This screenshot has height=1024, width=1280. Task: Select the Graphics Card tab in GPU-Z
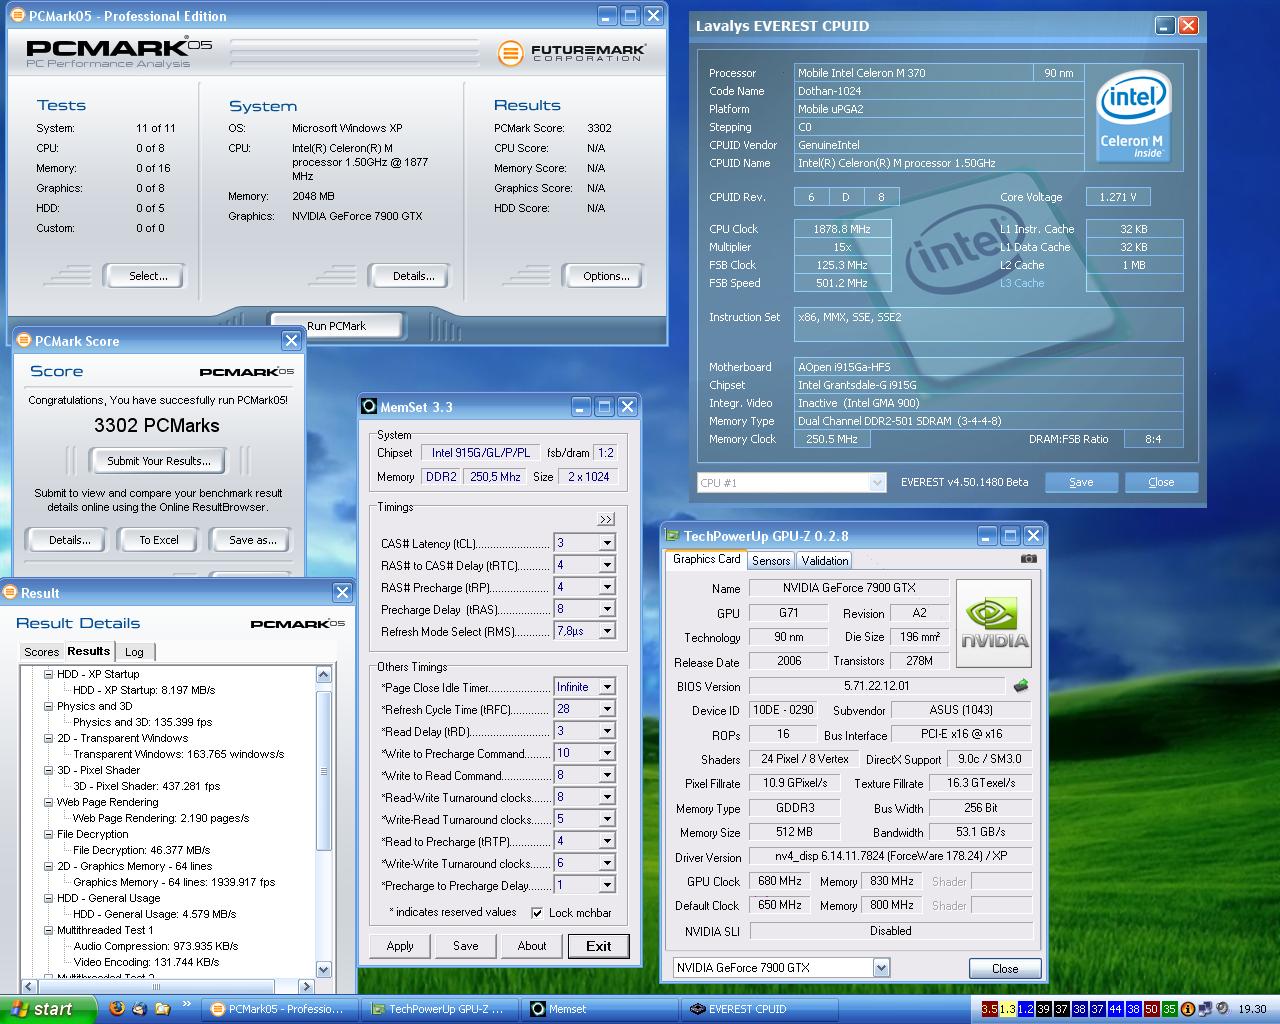707,559
